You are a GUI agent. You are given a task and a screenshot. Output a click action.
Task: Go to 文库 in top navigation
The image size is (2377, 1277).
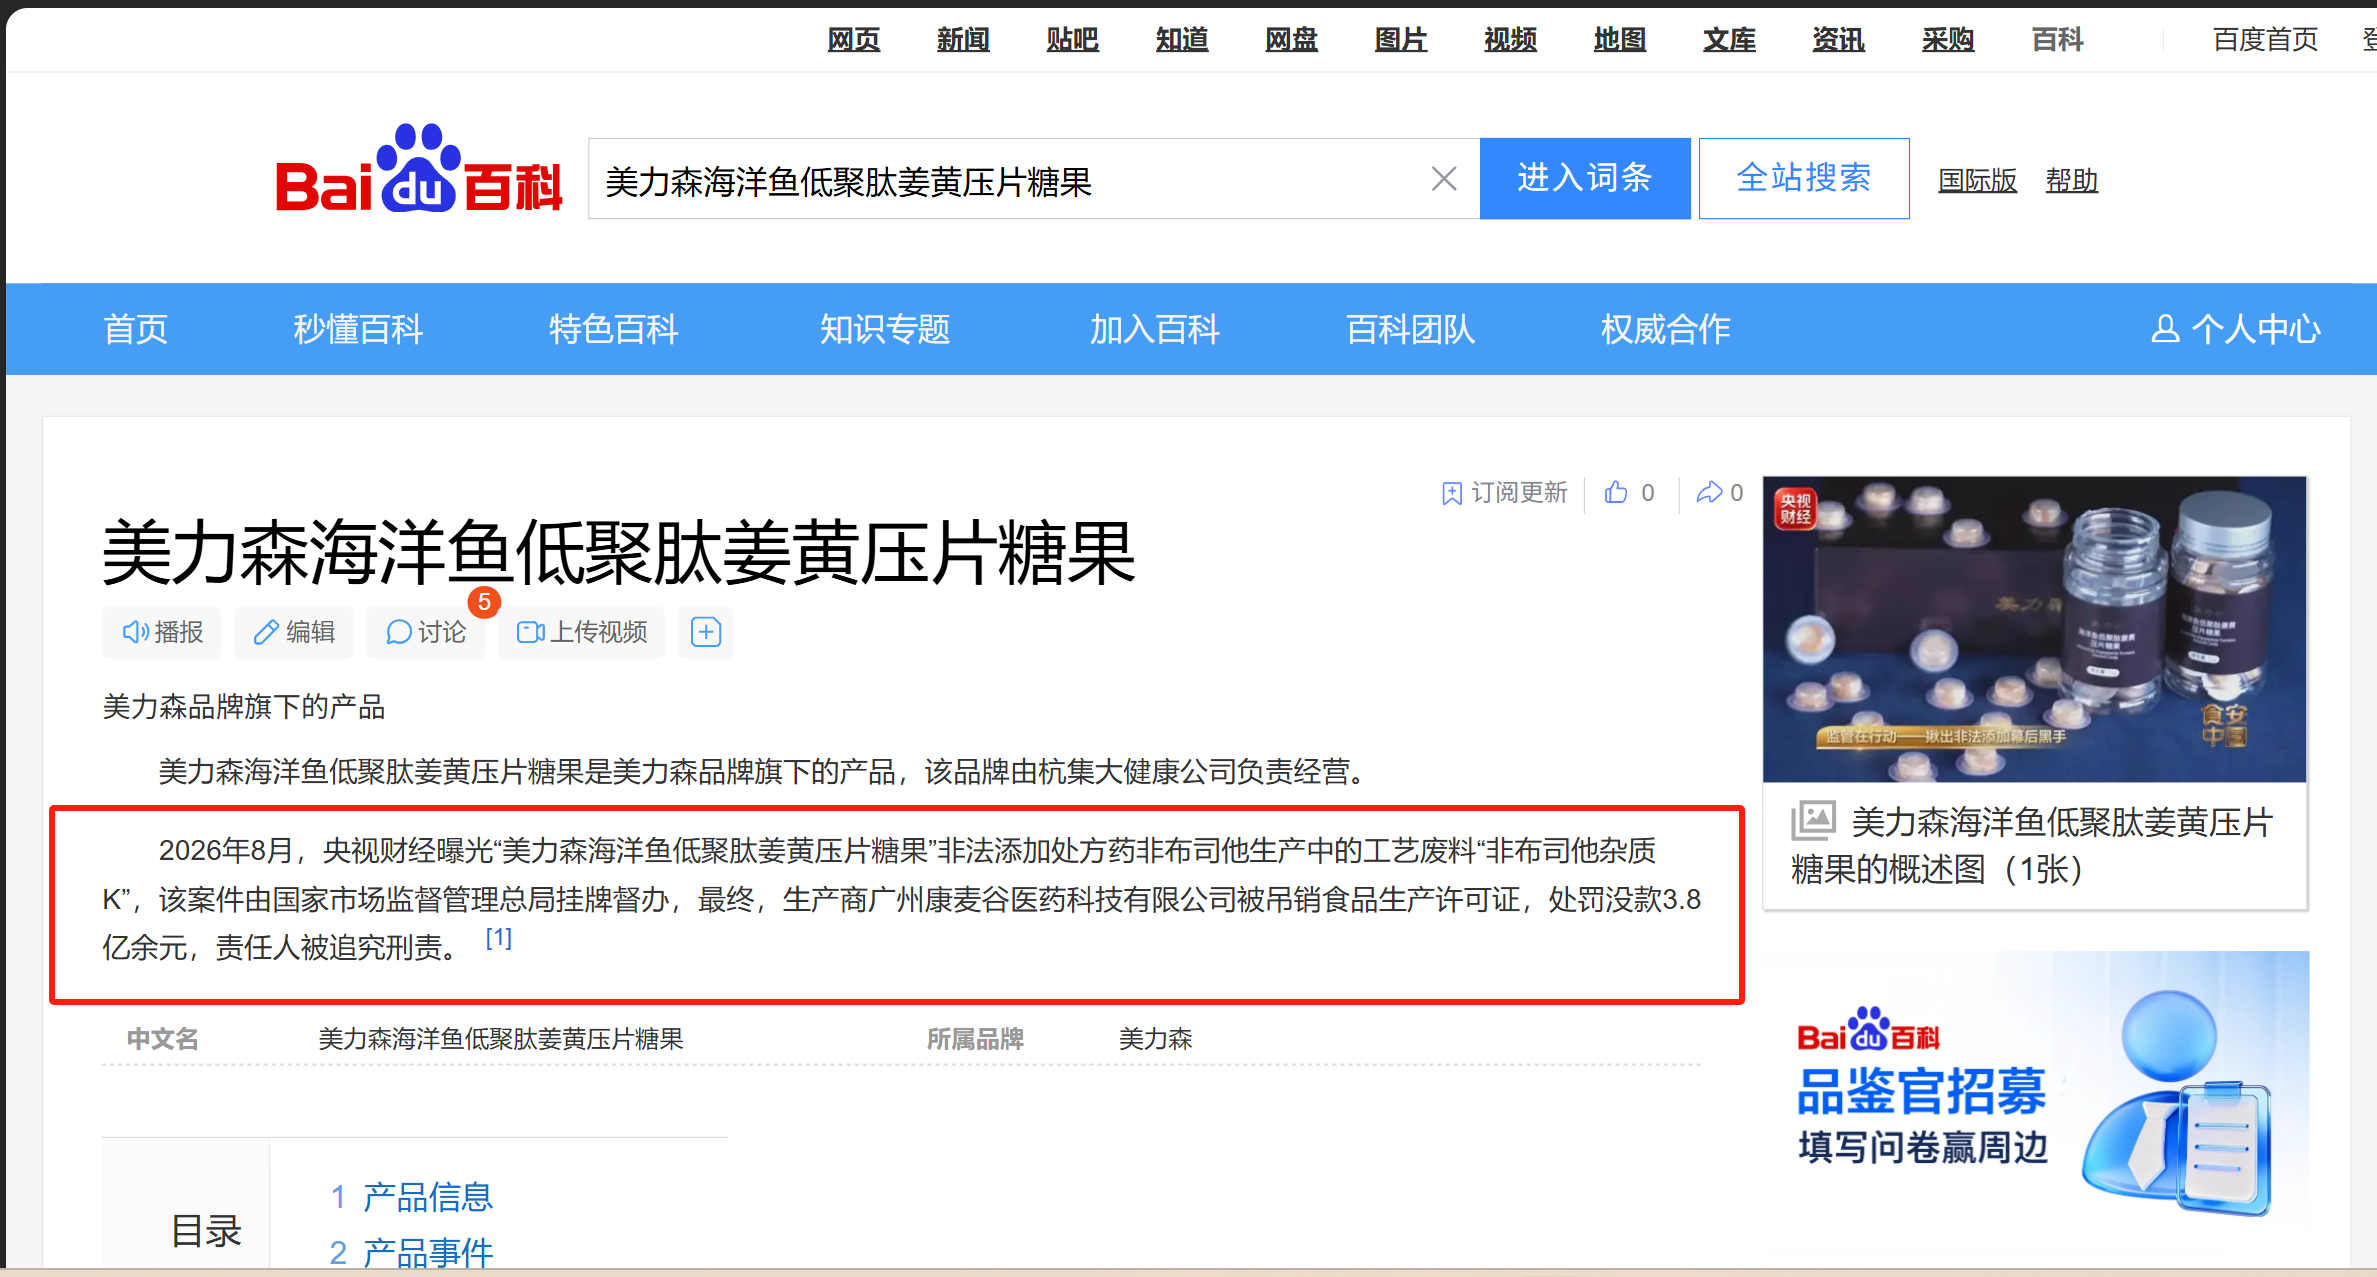pos(1729,40)
